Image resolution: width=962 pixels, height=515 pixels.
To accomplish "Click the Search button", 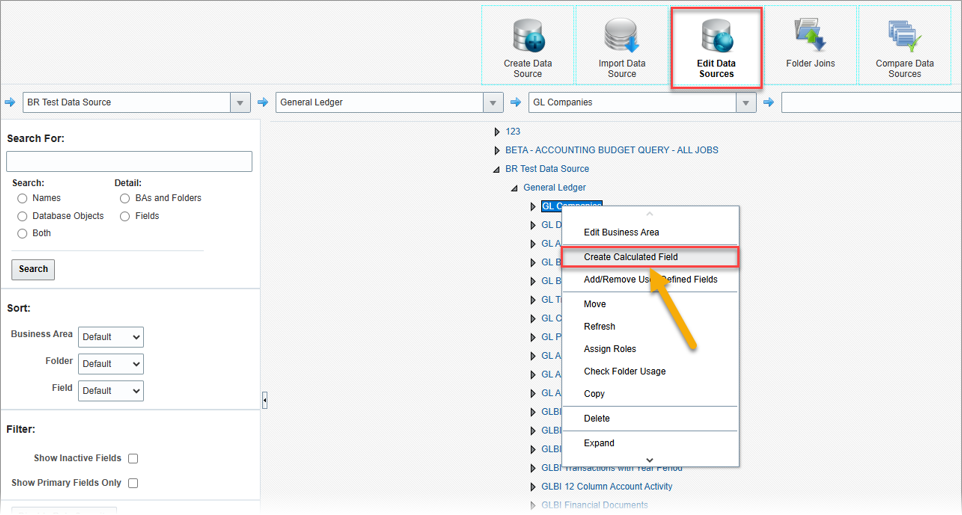I will pos(33,269).
